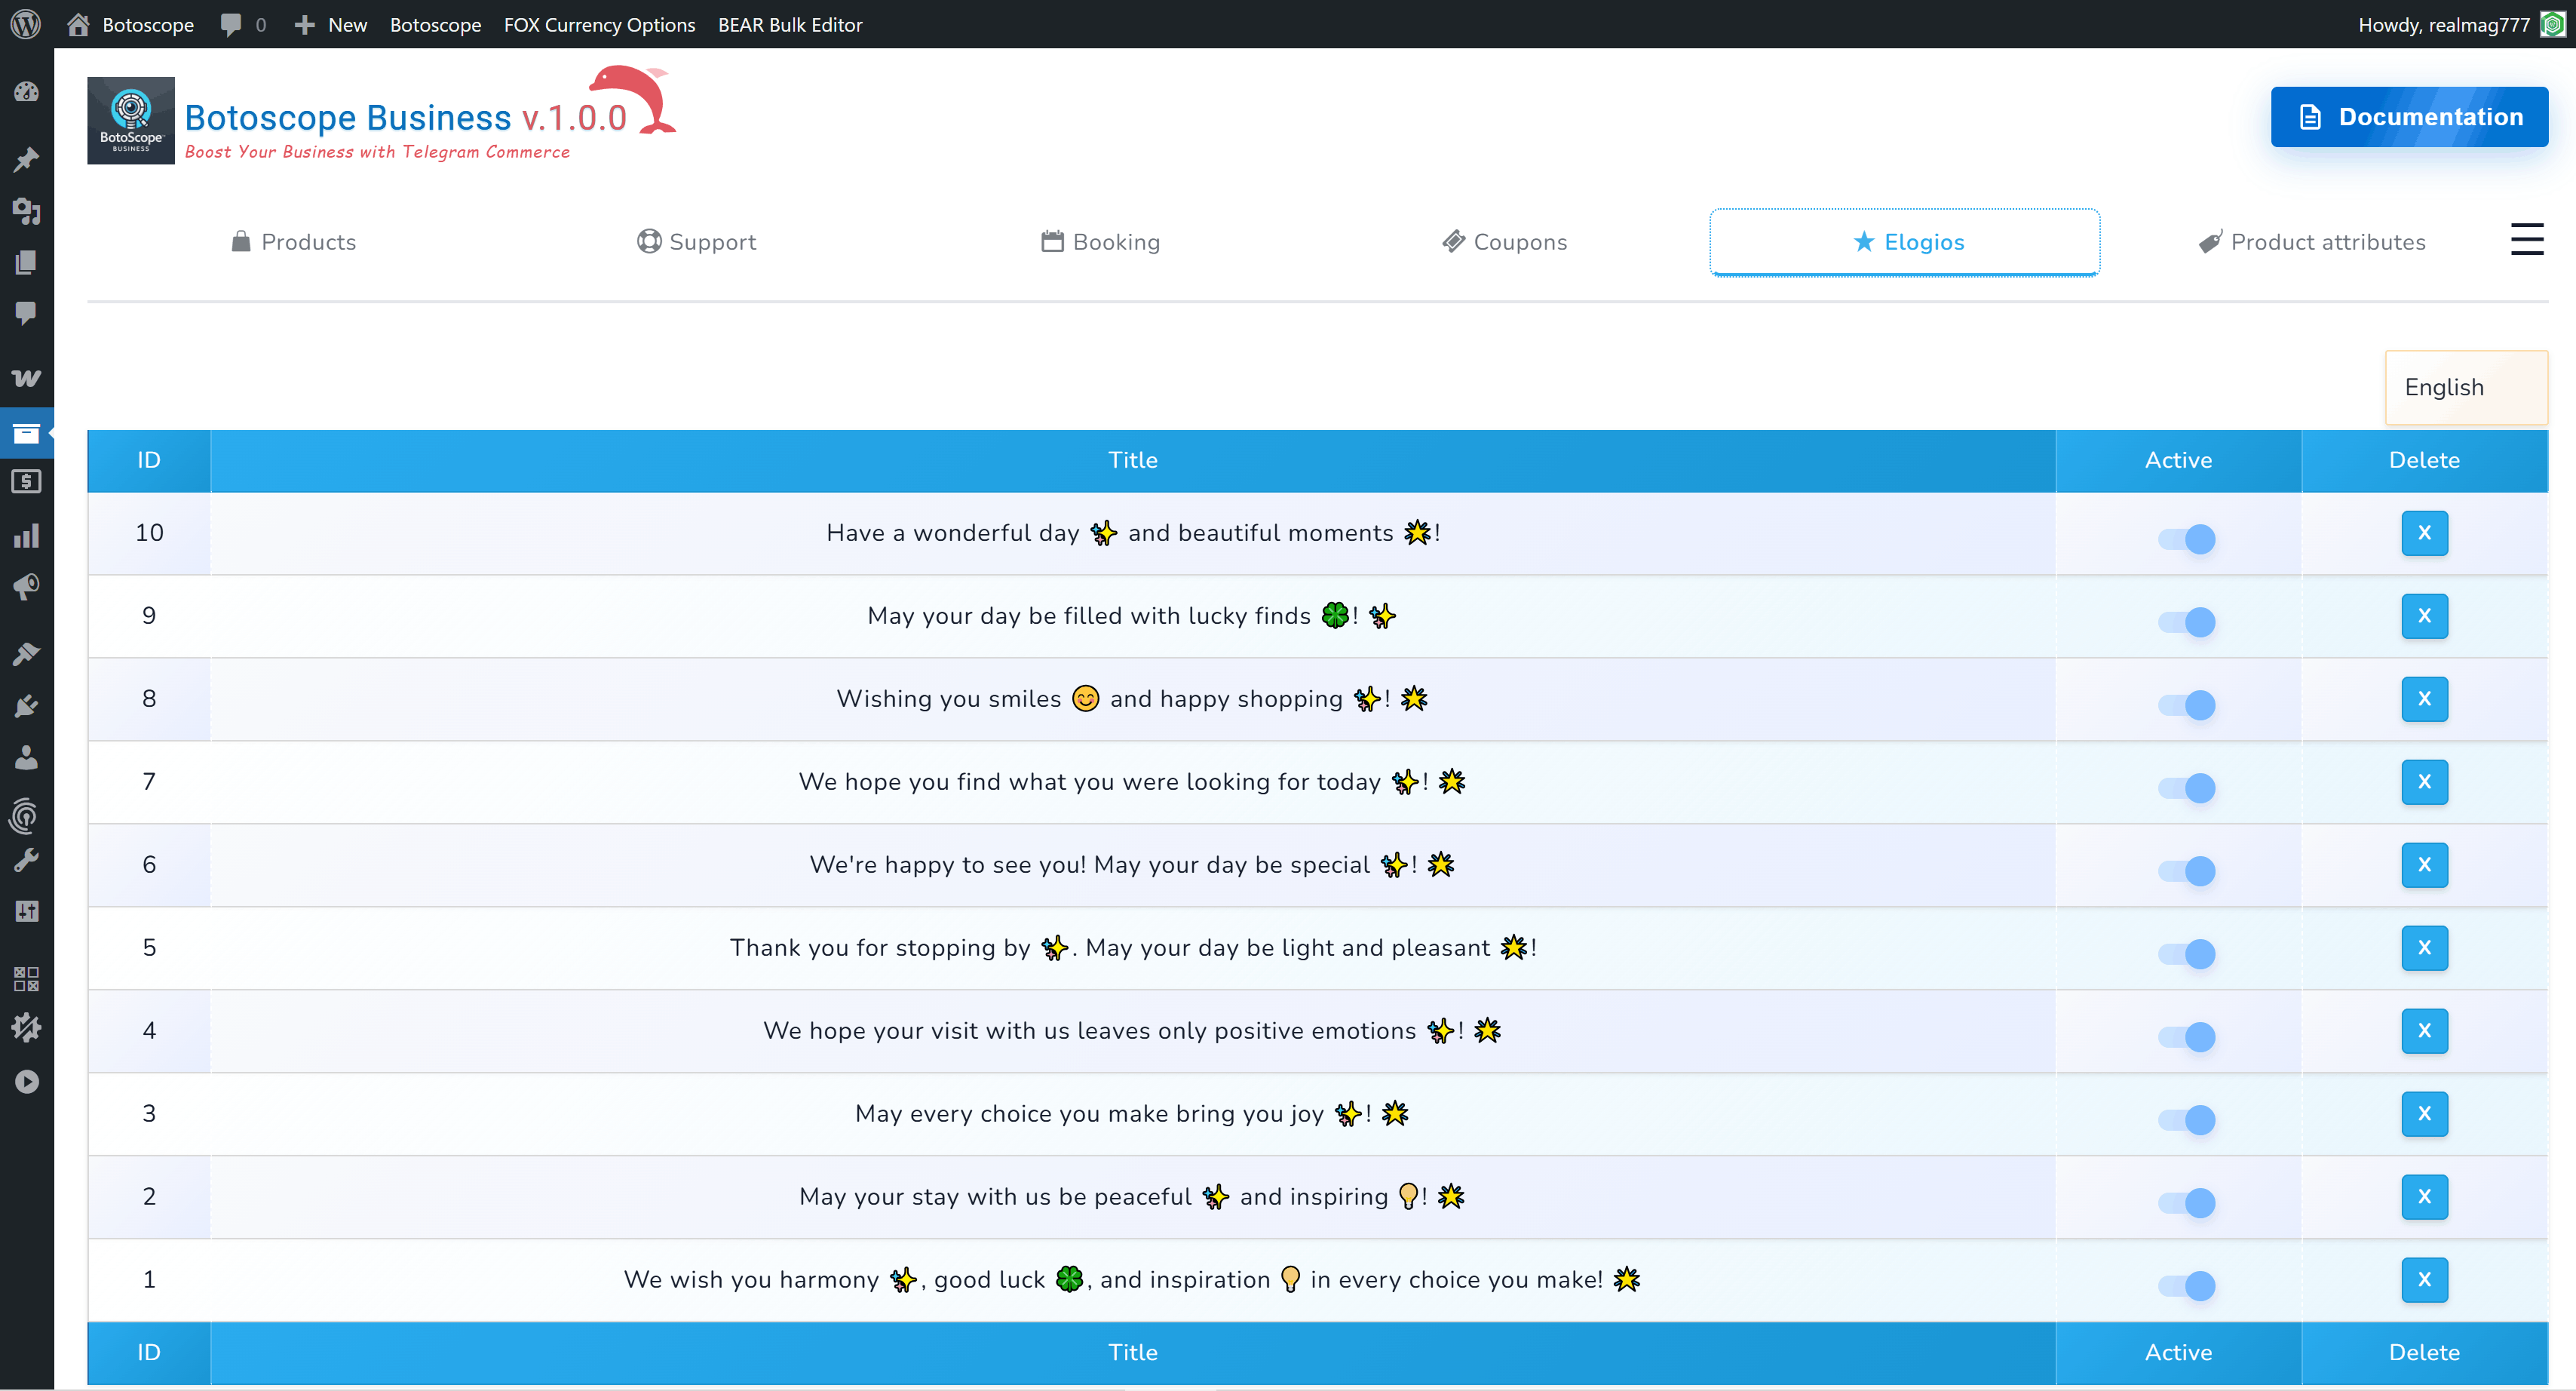Click the Woodmart "W" icon in sidebar
This screenshot has height=1391, width=2576.
pyautogui.click(x=27, y=377)
